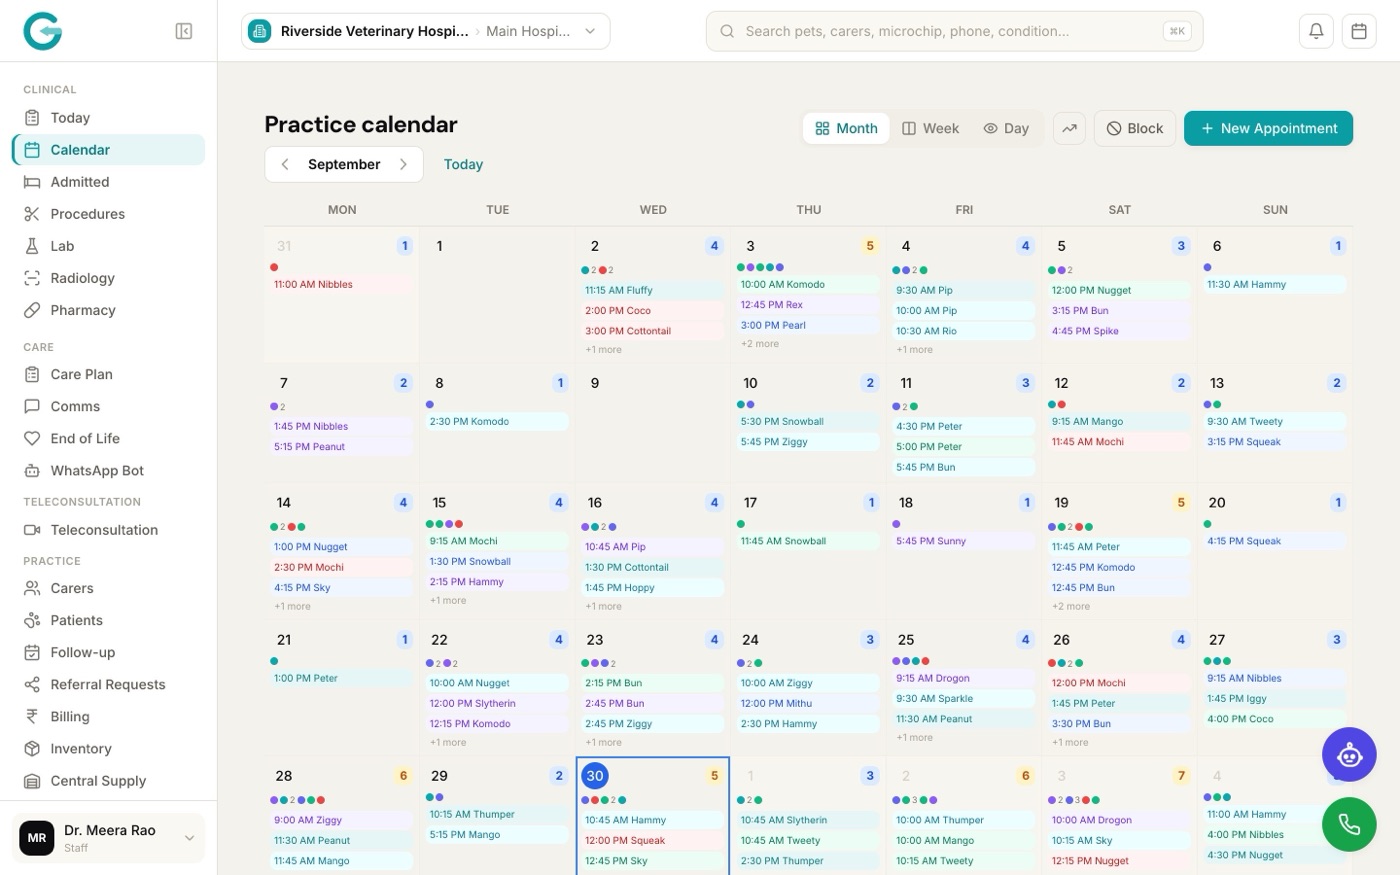
Task: Jump to Today link
Action: click(463, 164)
